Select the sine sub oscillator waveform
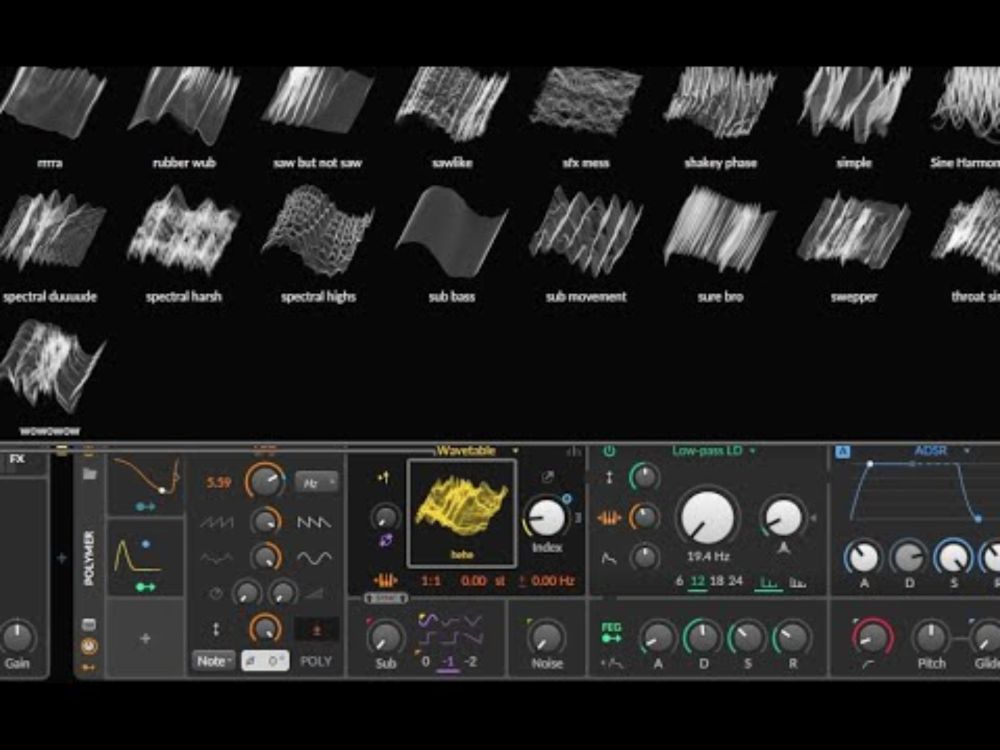 (428, 620)
